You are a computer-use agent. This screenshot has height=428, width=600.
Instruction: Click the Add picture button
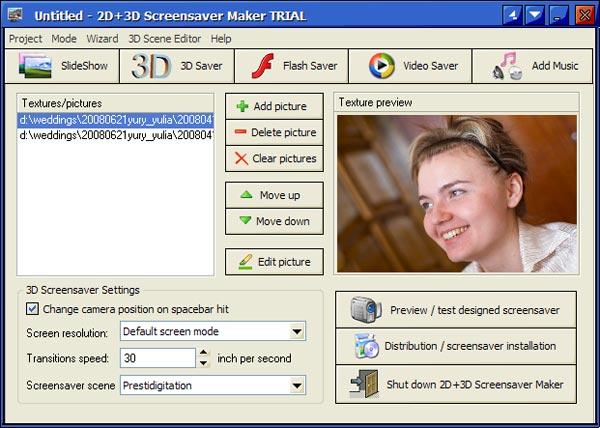point(274,106)
